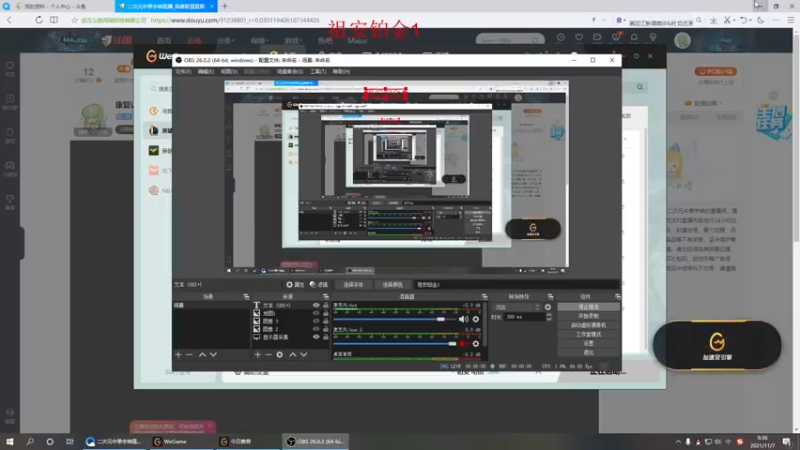Open the 场景集合(S) menu in OBS
Screen dimensions: 800x450
point(290,71)
